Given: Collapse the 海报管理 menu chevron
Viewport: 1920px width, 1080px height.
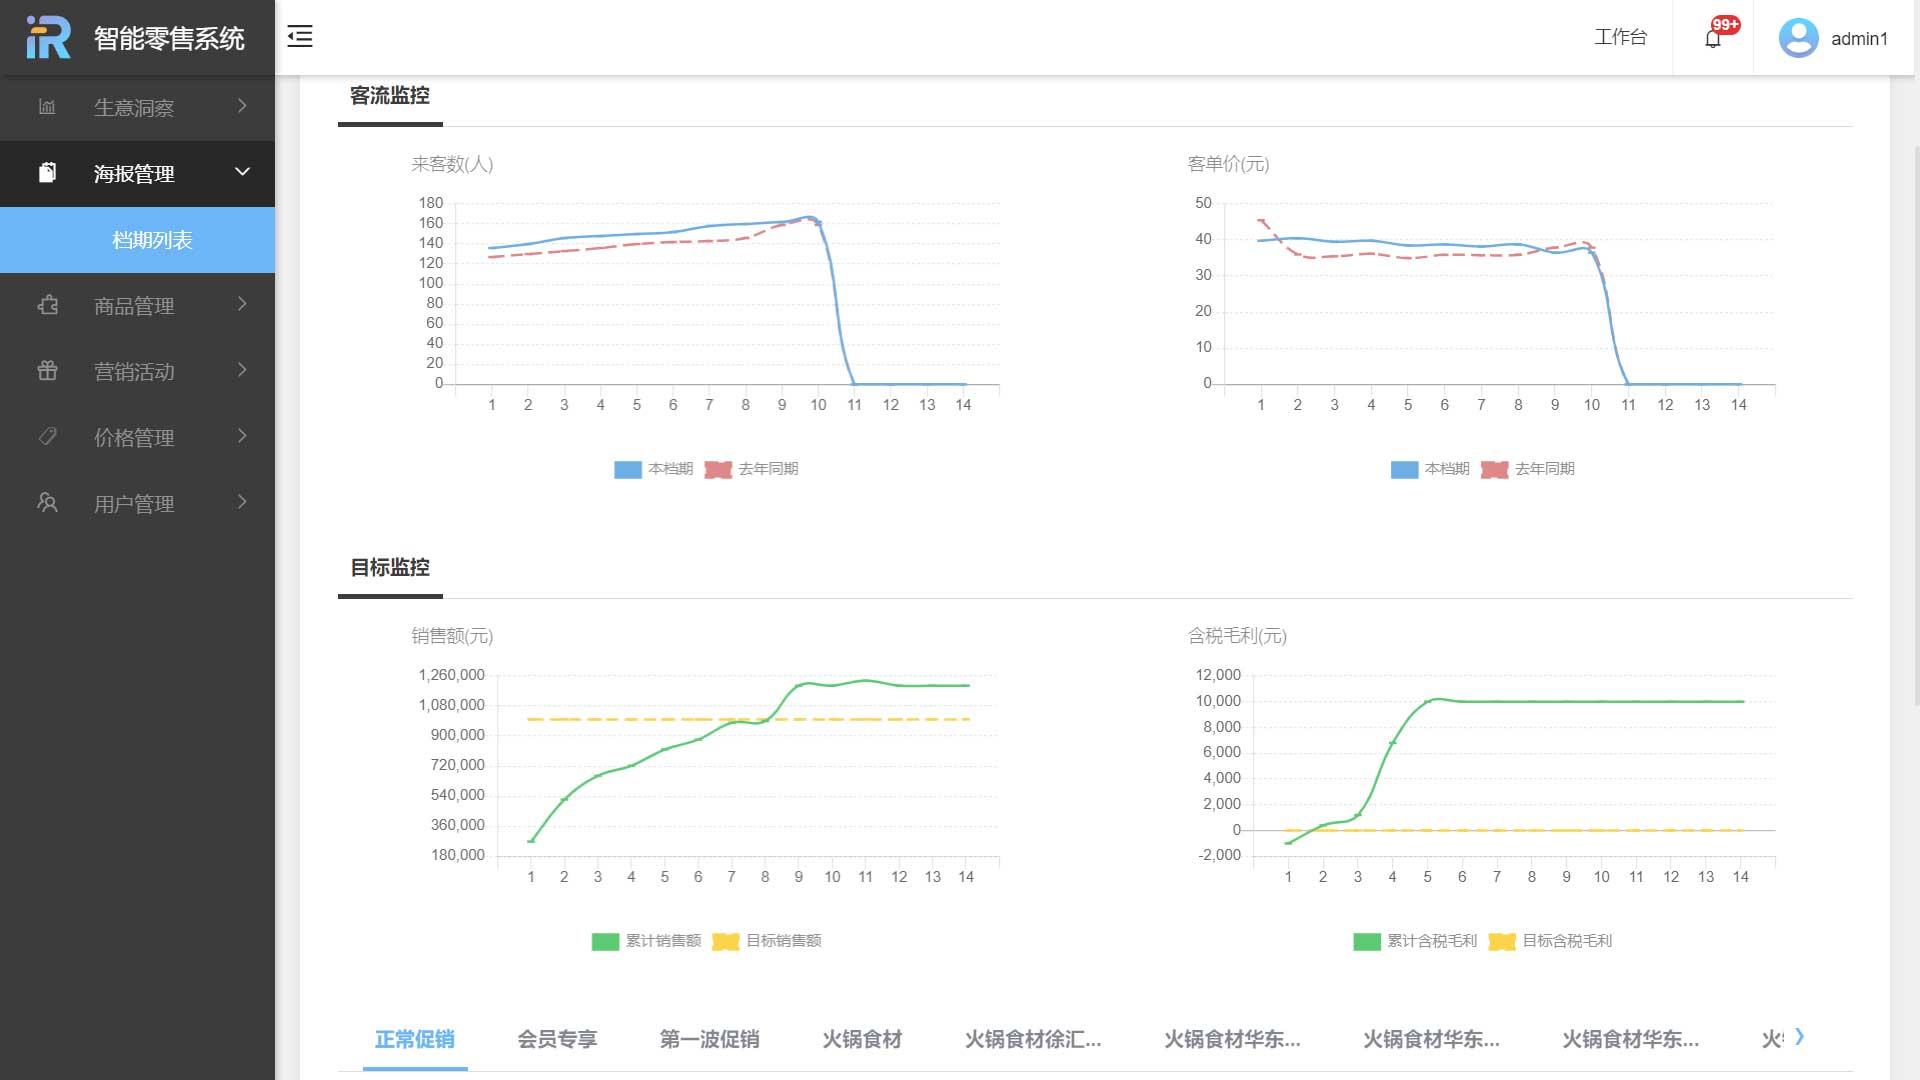Looking at the screenshot, I should coord(242,172).
